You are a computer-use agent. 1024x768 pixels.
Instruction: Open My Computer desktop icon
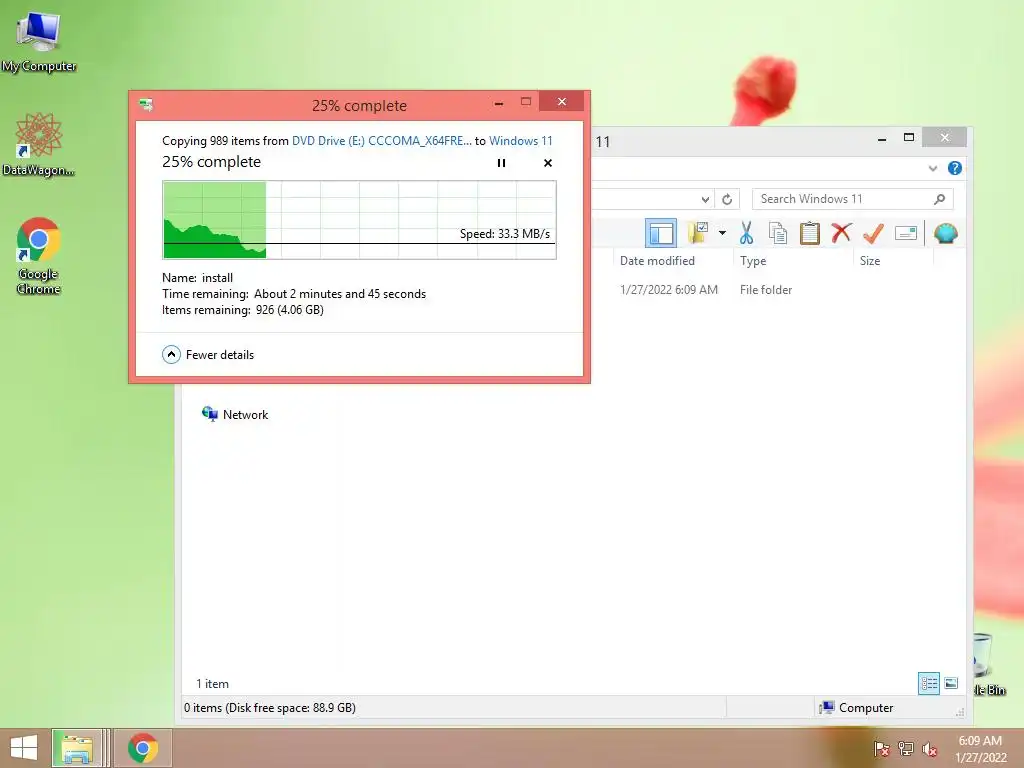coord(39,41)
